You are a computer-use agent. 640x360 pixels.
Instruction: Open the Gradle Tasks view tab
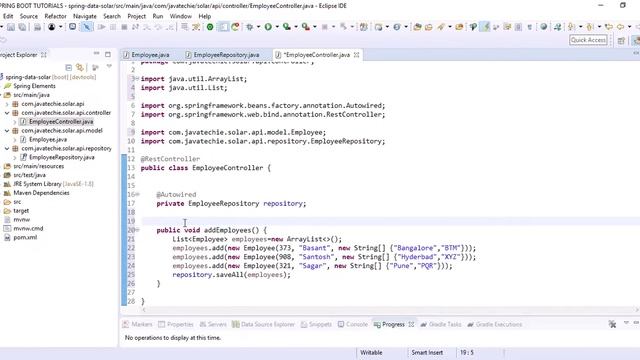click(441, 324)
